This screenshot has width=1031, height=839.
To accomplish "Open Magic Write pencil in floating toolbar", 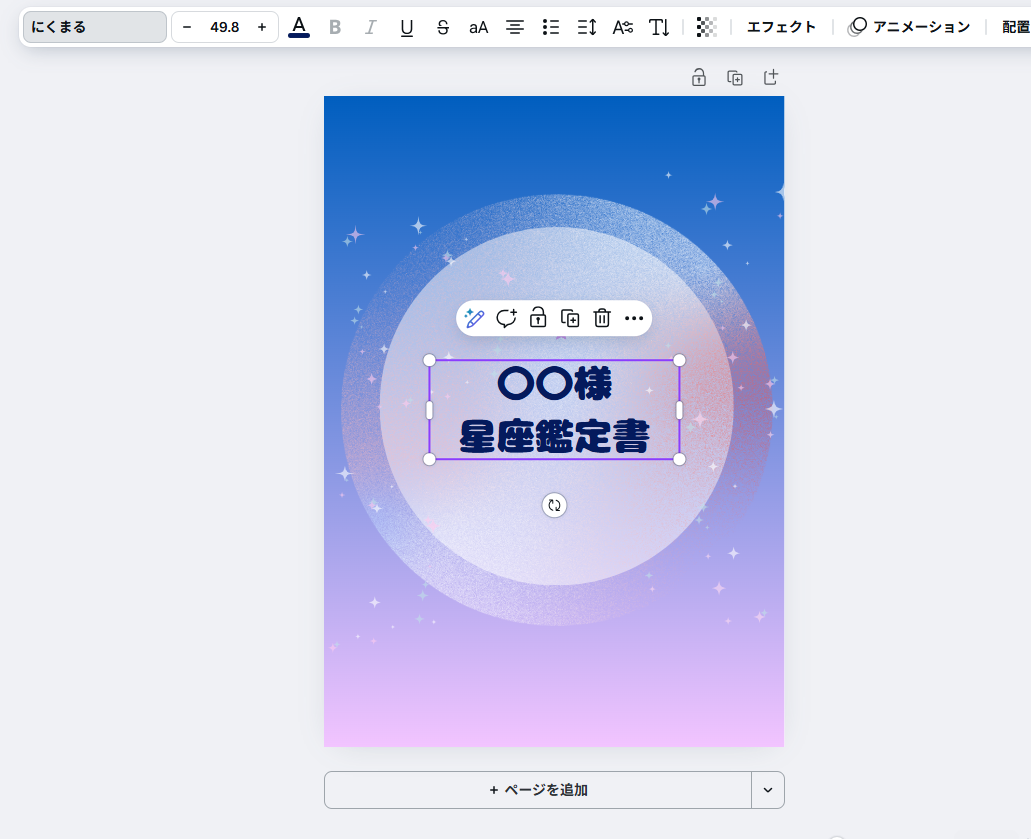I will coord(474,318).
